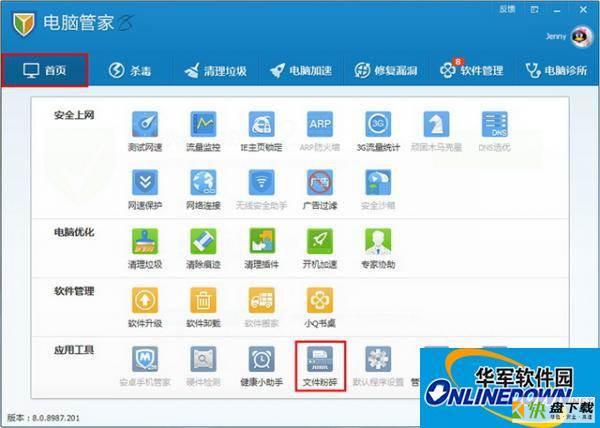Open 健康小助手 alarm clock icon
Screen dimensions: 600x428
coord(262,360)
